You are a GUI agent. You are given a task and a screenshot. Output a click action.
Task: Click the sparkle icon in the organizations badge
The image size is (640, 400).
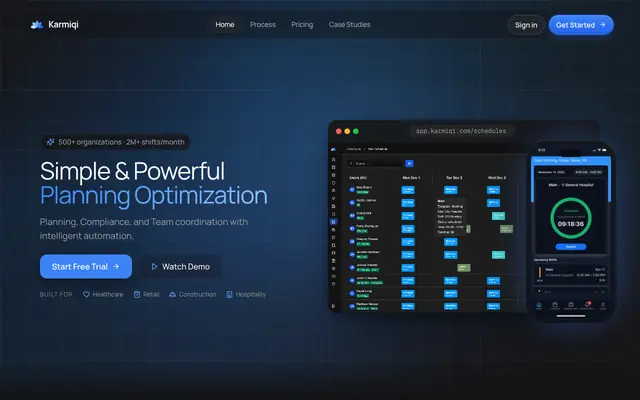[51, 142]
